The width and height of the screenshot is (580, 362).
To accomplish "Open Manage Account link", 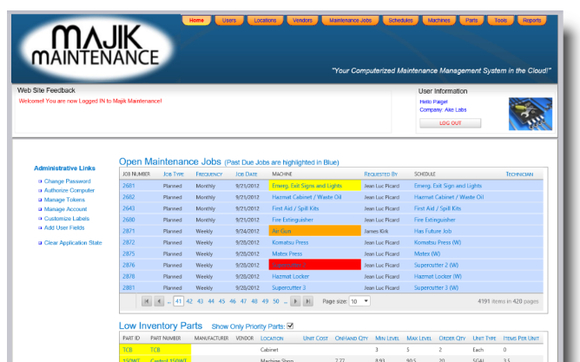I will pyautogui.click(x=65, y=209).
